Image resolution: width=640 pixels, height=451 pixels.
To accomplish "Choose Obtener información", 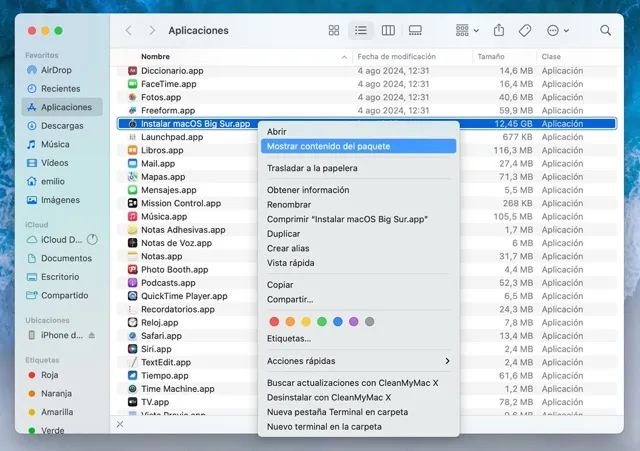I will pos(358,190).
